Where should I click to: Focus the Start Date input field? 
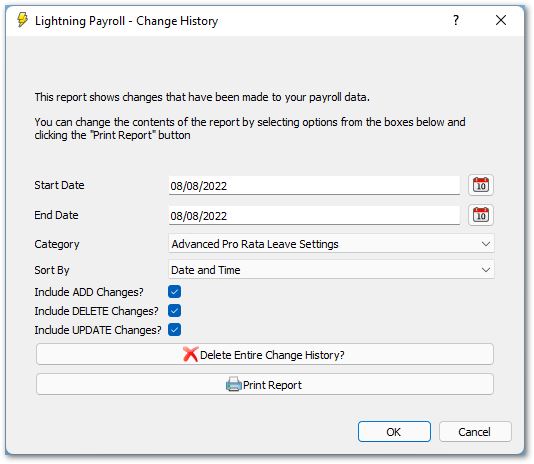[314, 186]
